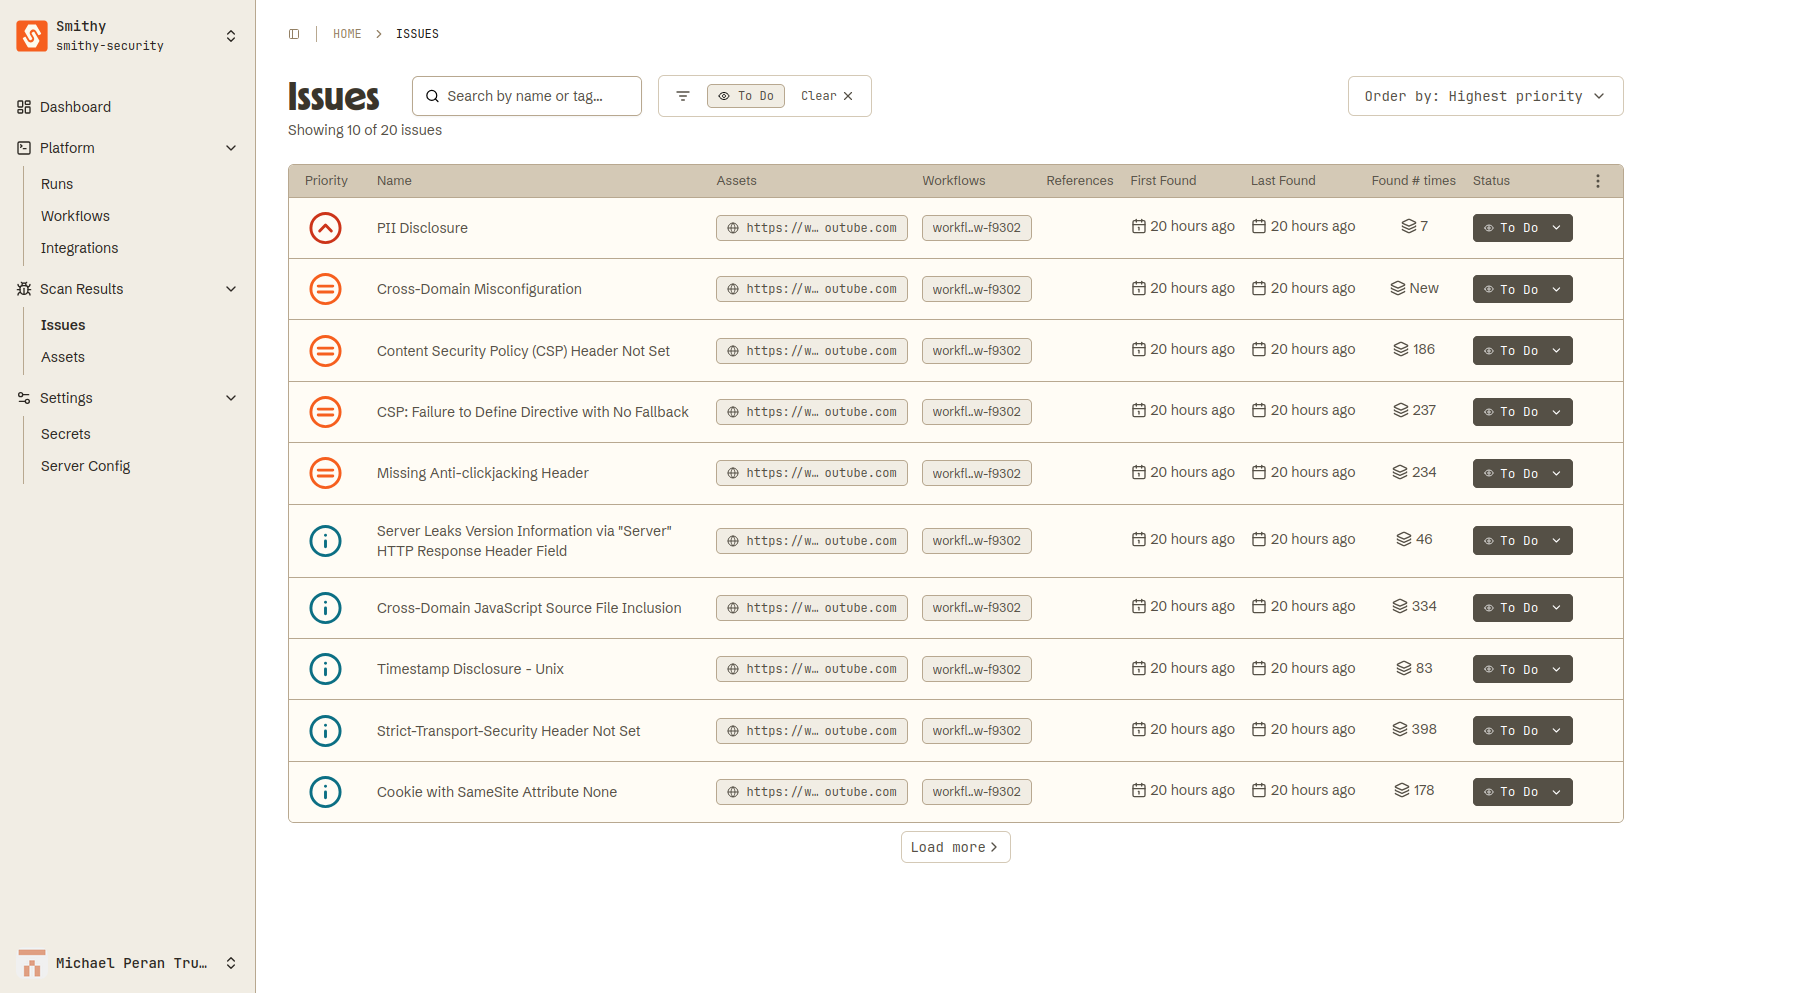This screenshot has height=993, width=1820.
Task: Open the Timestamp Disclosure - Unix issue
Action: click(470, 669)
